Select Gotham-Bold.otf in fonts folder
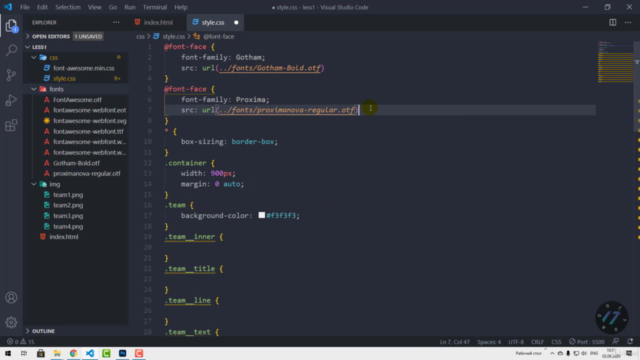Screen dimensions: 640x360 tap(76, 163)
